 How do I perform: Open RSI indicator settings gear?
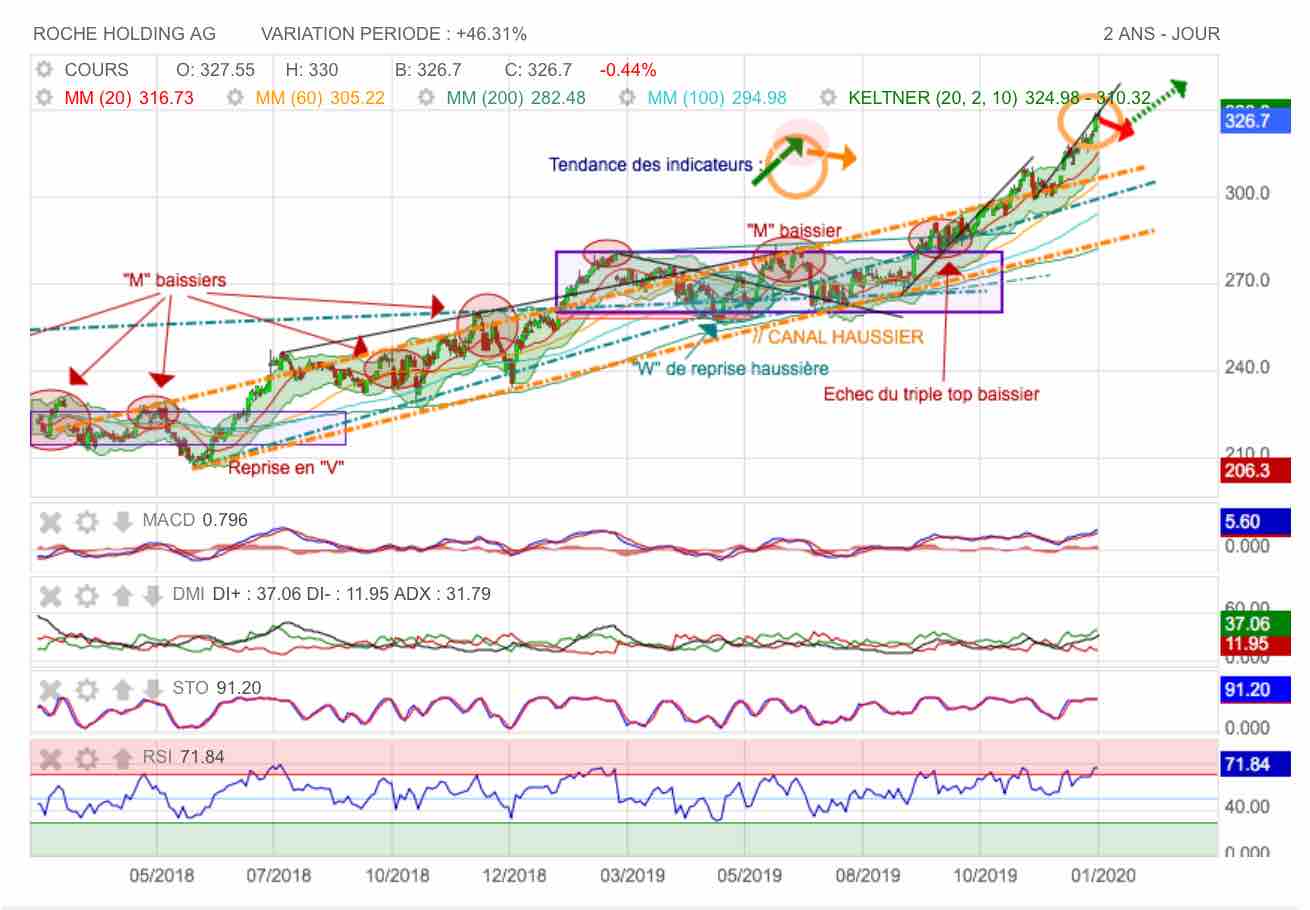87,759
